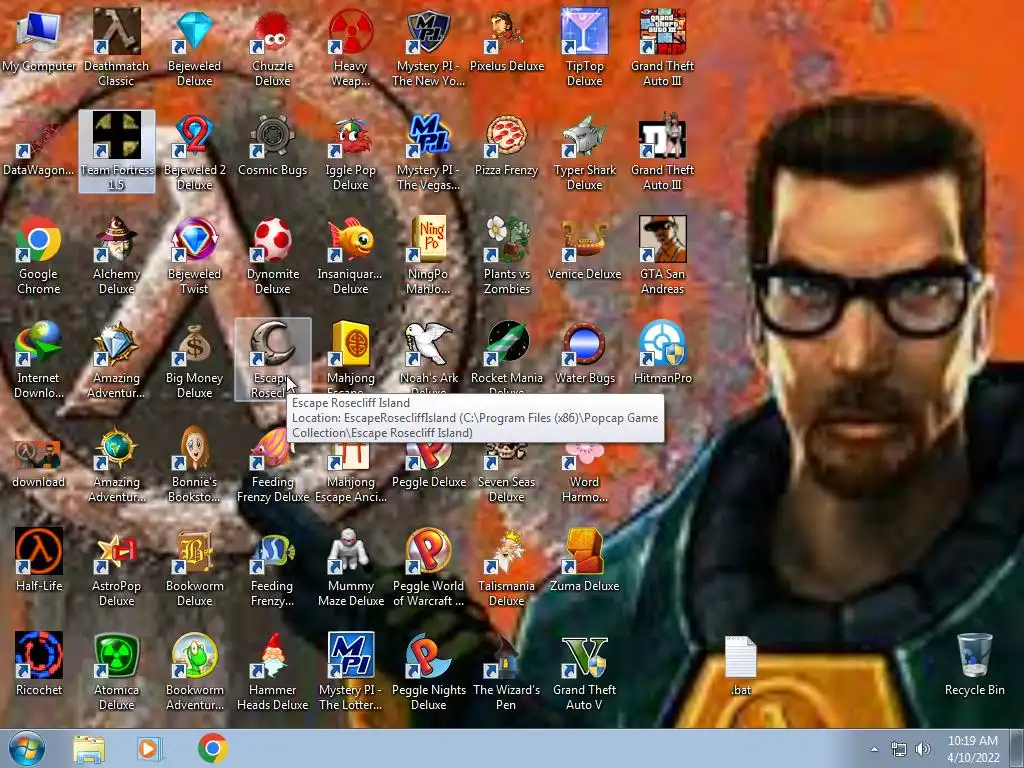Open Internet Download Manager shortcut
The image size is (1024, 768).
tap(39, 359)
